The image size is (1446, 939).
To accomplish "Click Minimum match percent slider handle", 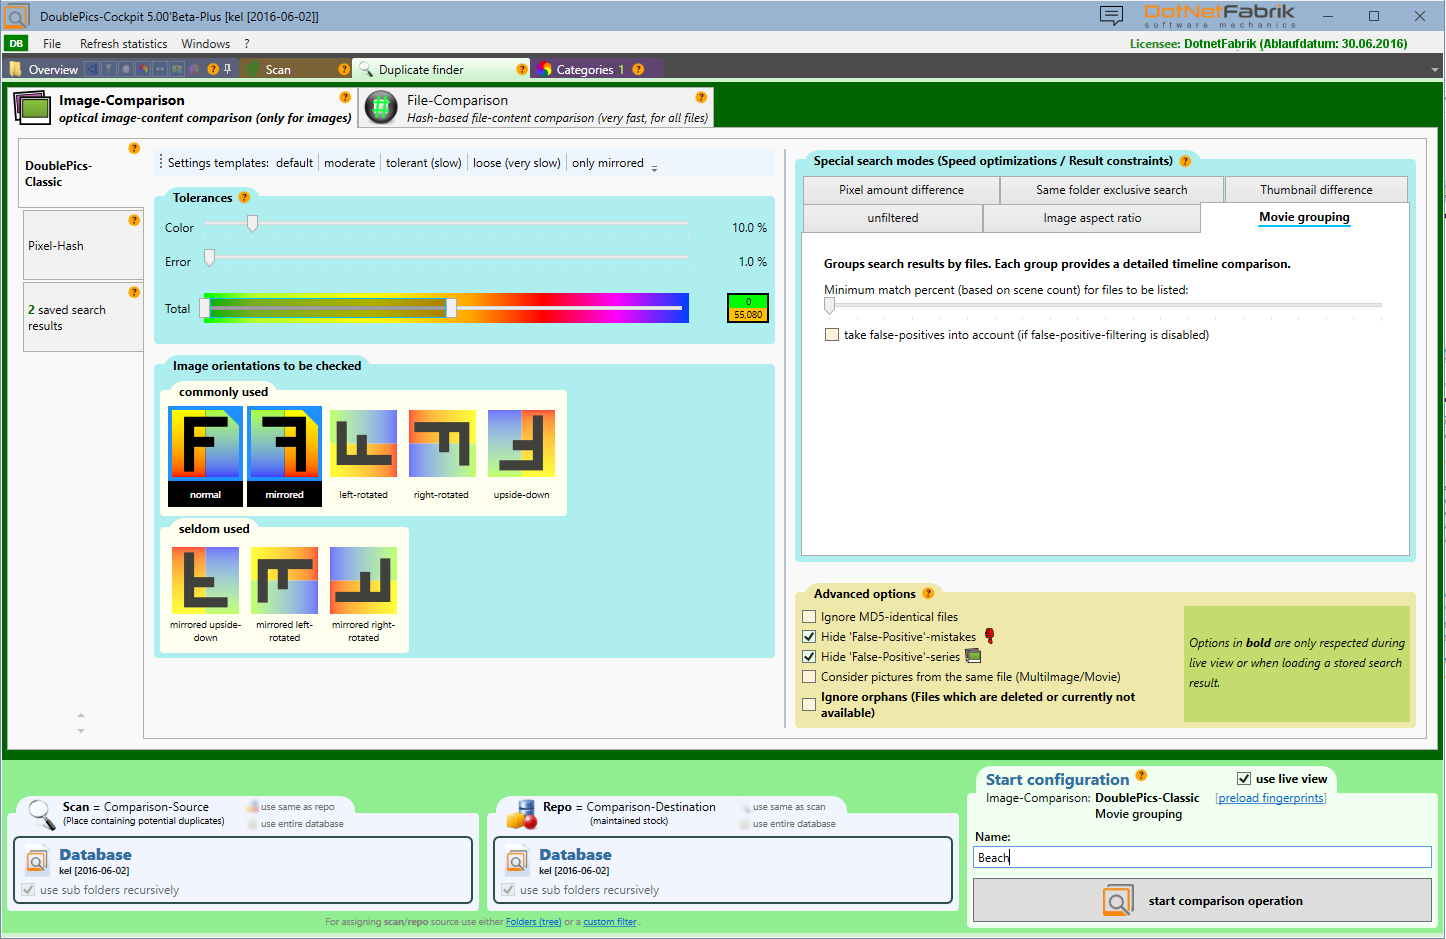I will pos(829,306).
